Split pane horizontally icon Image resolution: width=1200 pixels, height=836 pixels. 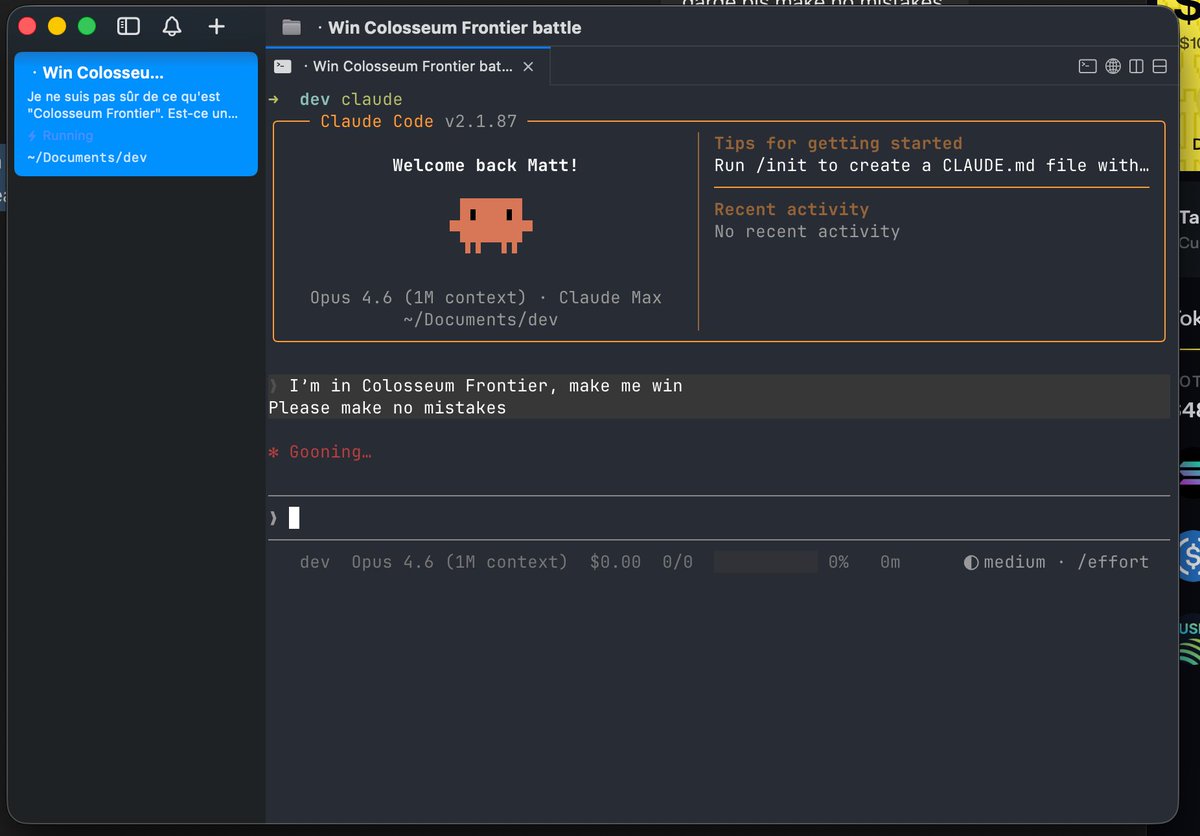tap(1160, 67)
